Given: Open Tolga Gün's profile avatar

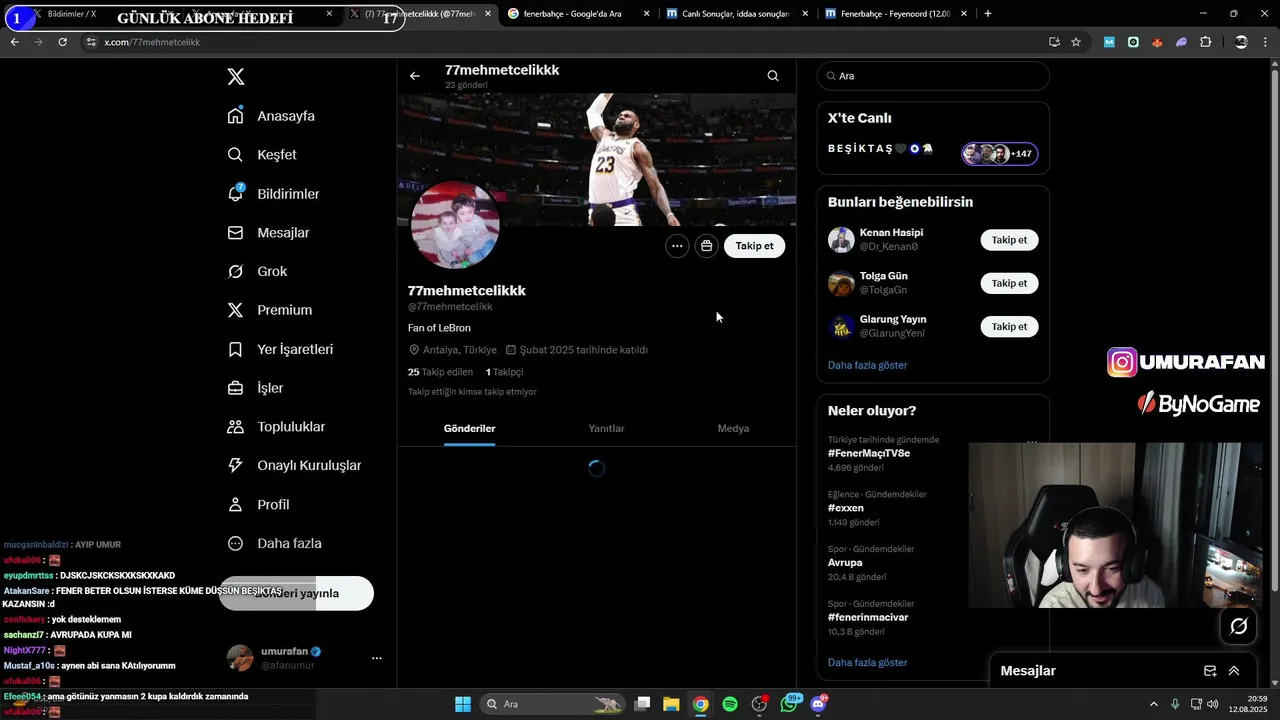Looking at the screenshot, I should [841, 283].
